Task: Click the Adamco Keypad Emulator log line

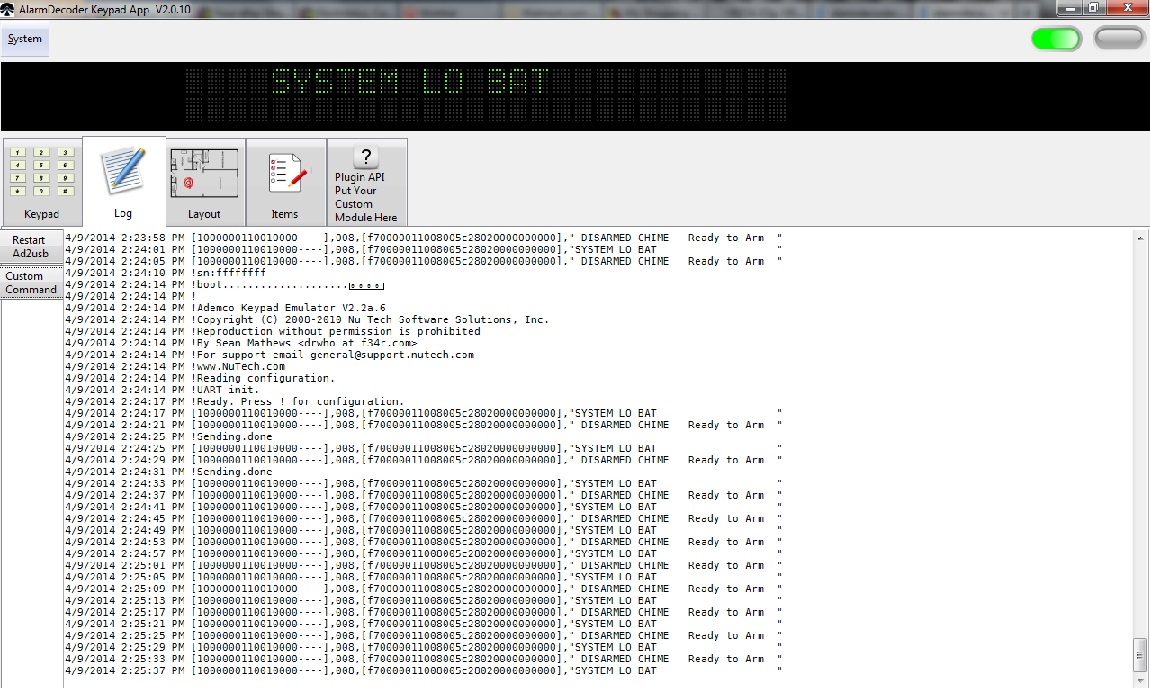Action: (290, 308)
